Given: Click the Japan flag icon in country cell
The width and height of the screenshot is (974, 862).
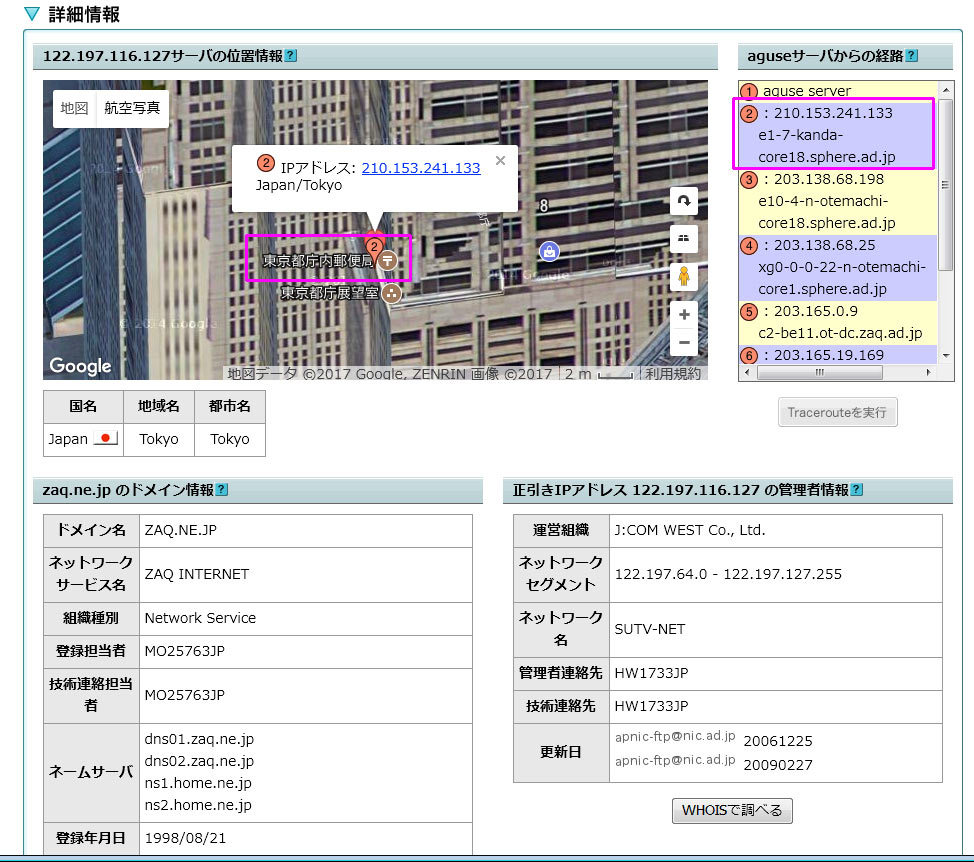Looking at the screenshot, I should click(105, 438).
